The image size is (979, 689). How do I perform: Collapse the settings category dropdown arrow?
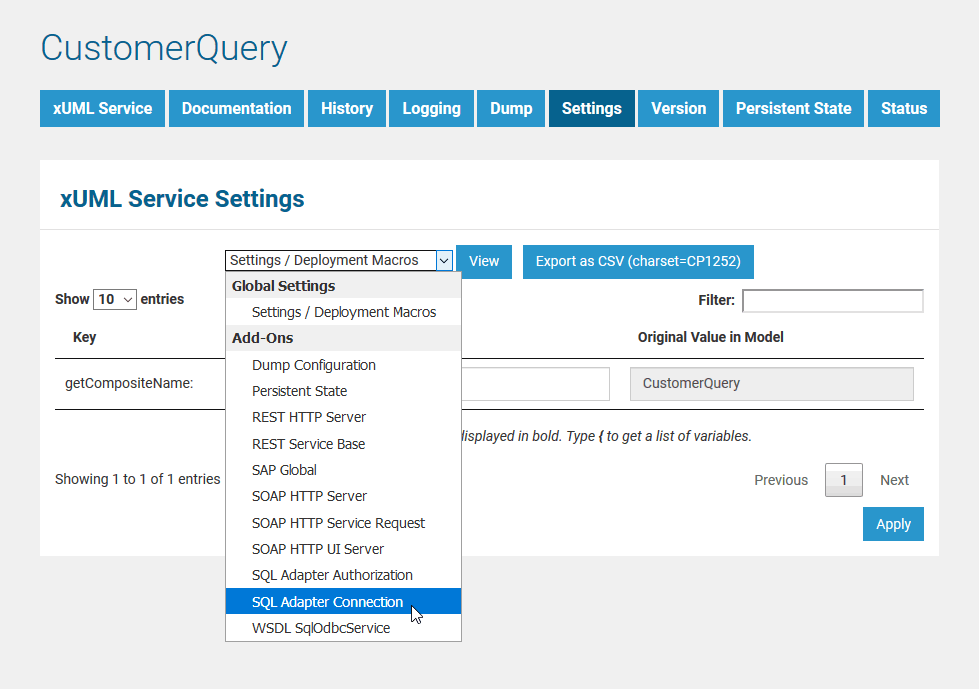click(x=444, y=261)
